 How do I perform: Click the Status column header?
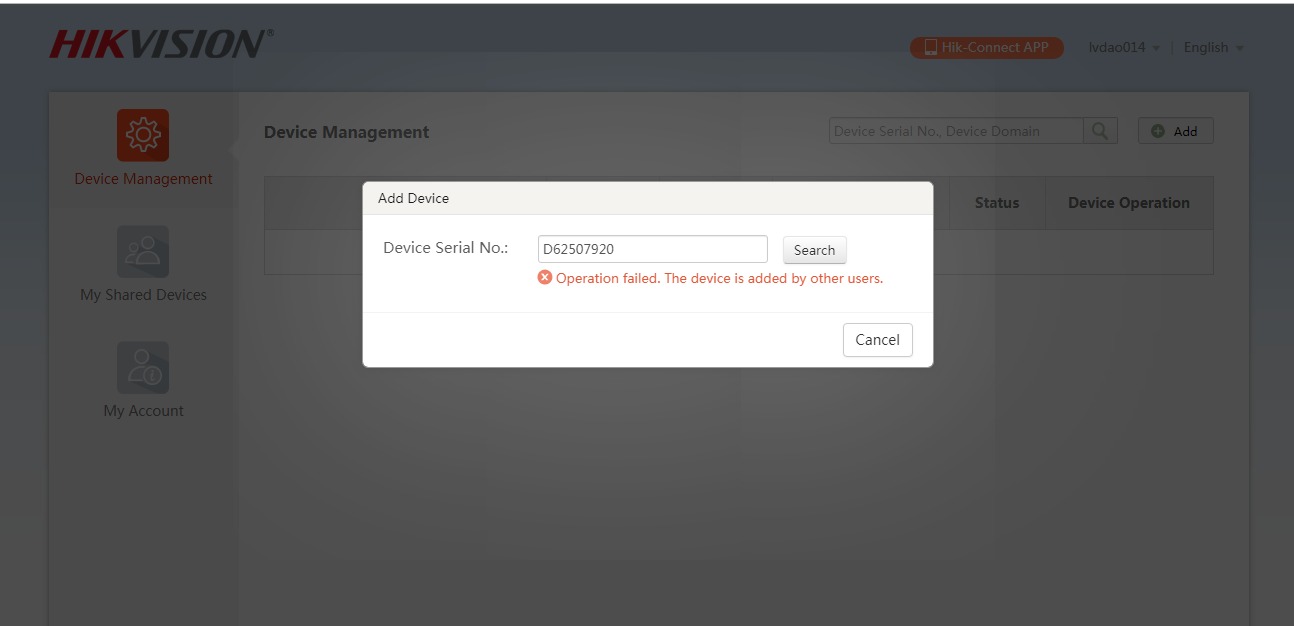tap(996, 203)
